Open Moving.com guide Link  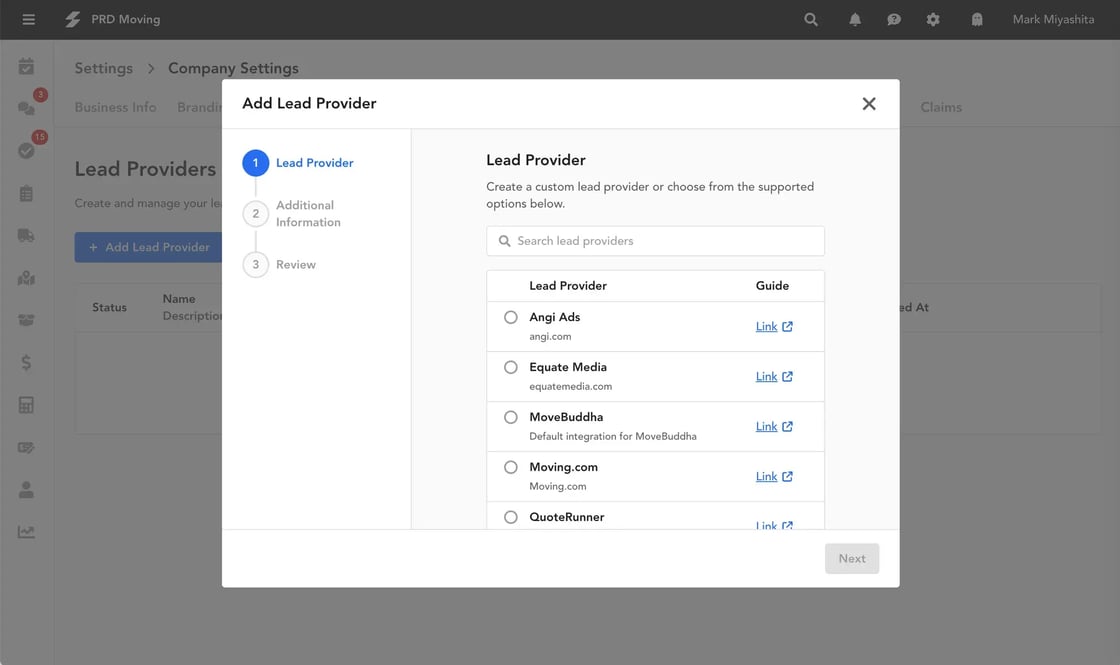(766, 476)
